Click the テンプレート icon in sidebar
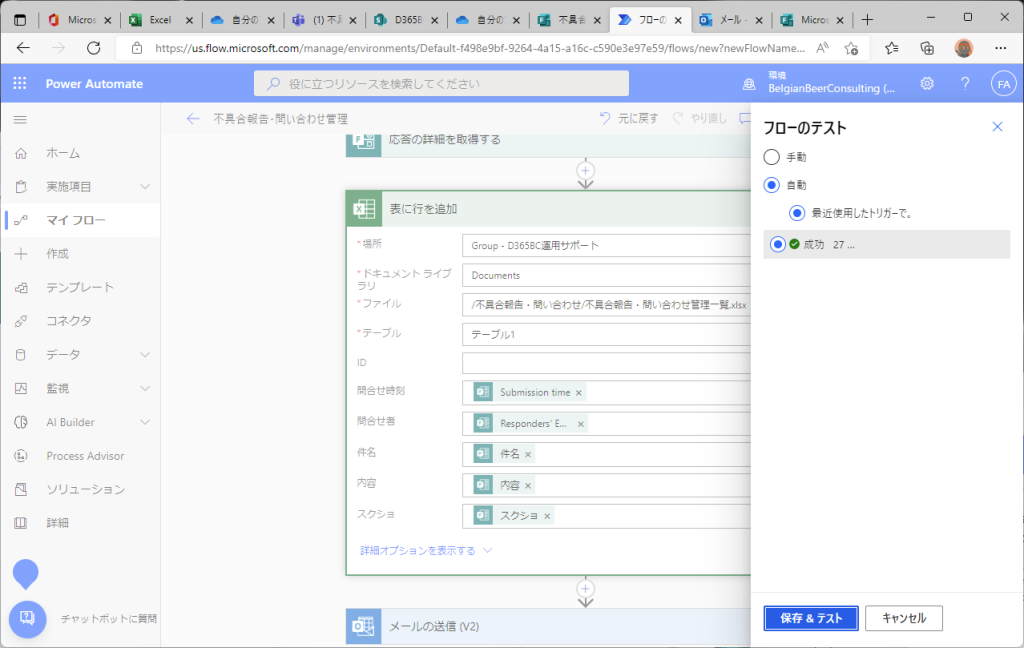This screenshot has height=648, width=1024. (21, 287)
